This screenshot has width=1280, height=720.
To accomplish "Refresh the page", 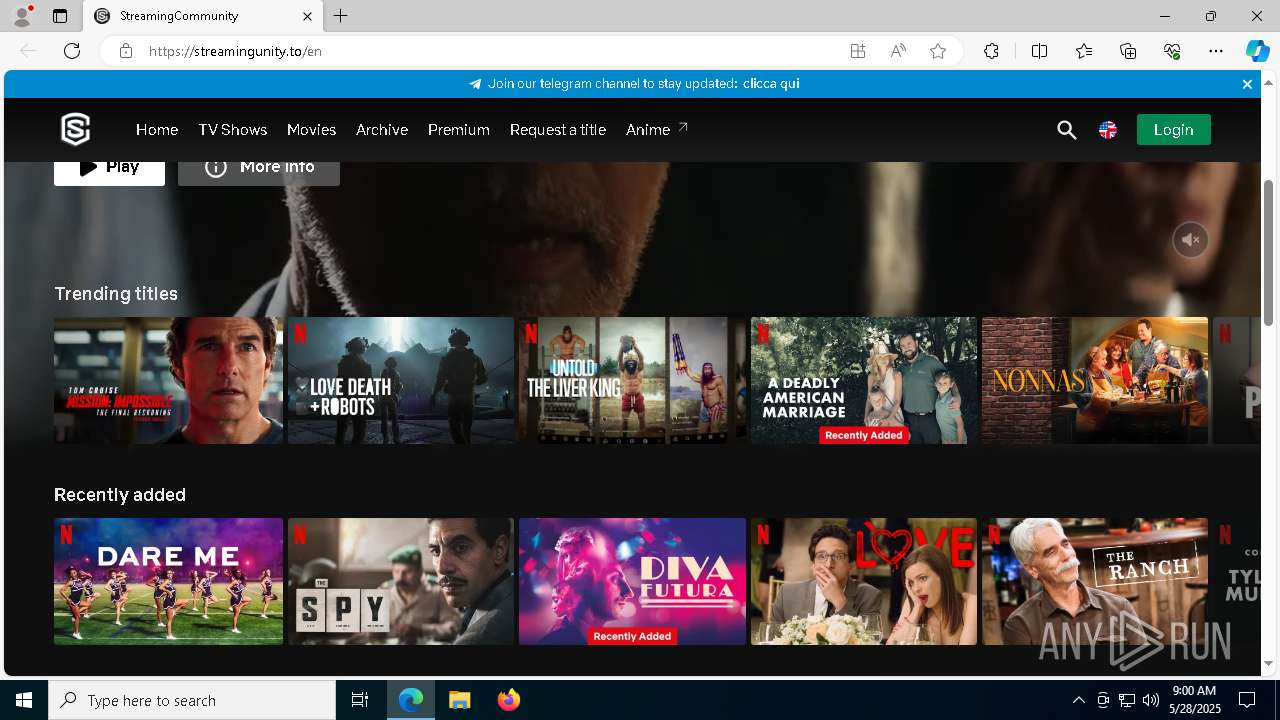I will (72, 51).
